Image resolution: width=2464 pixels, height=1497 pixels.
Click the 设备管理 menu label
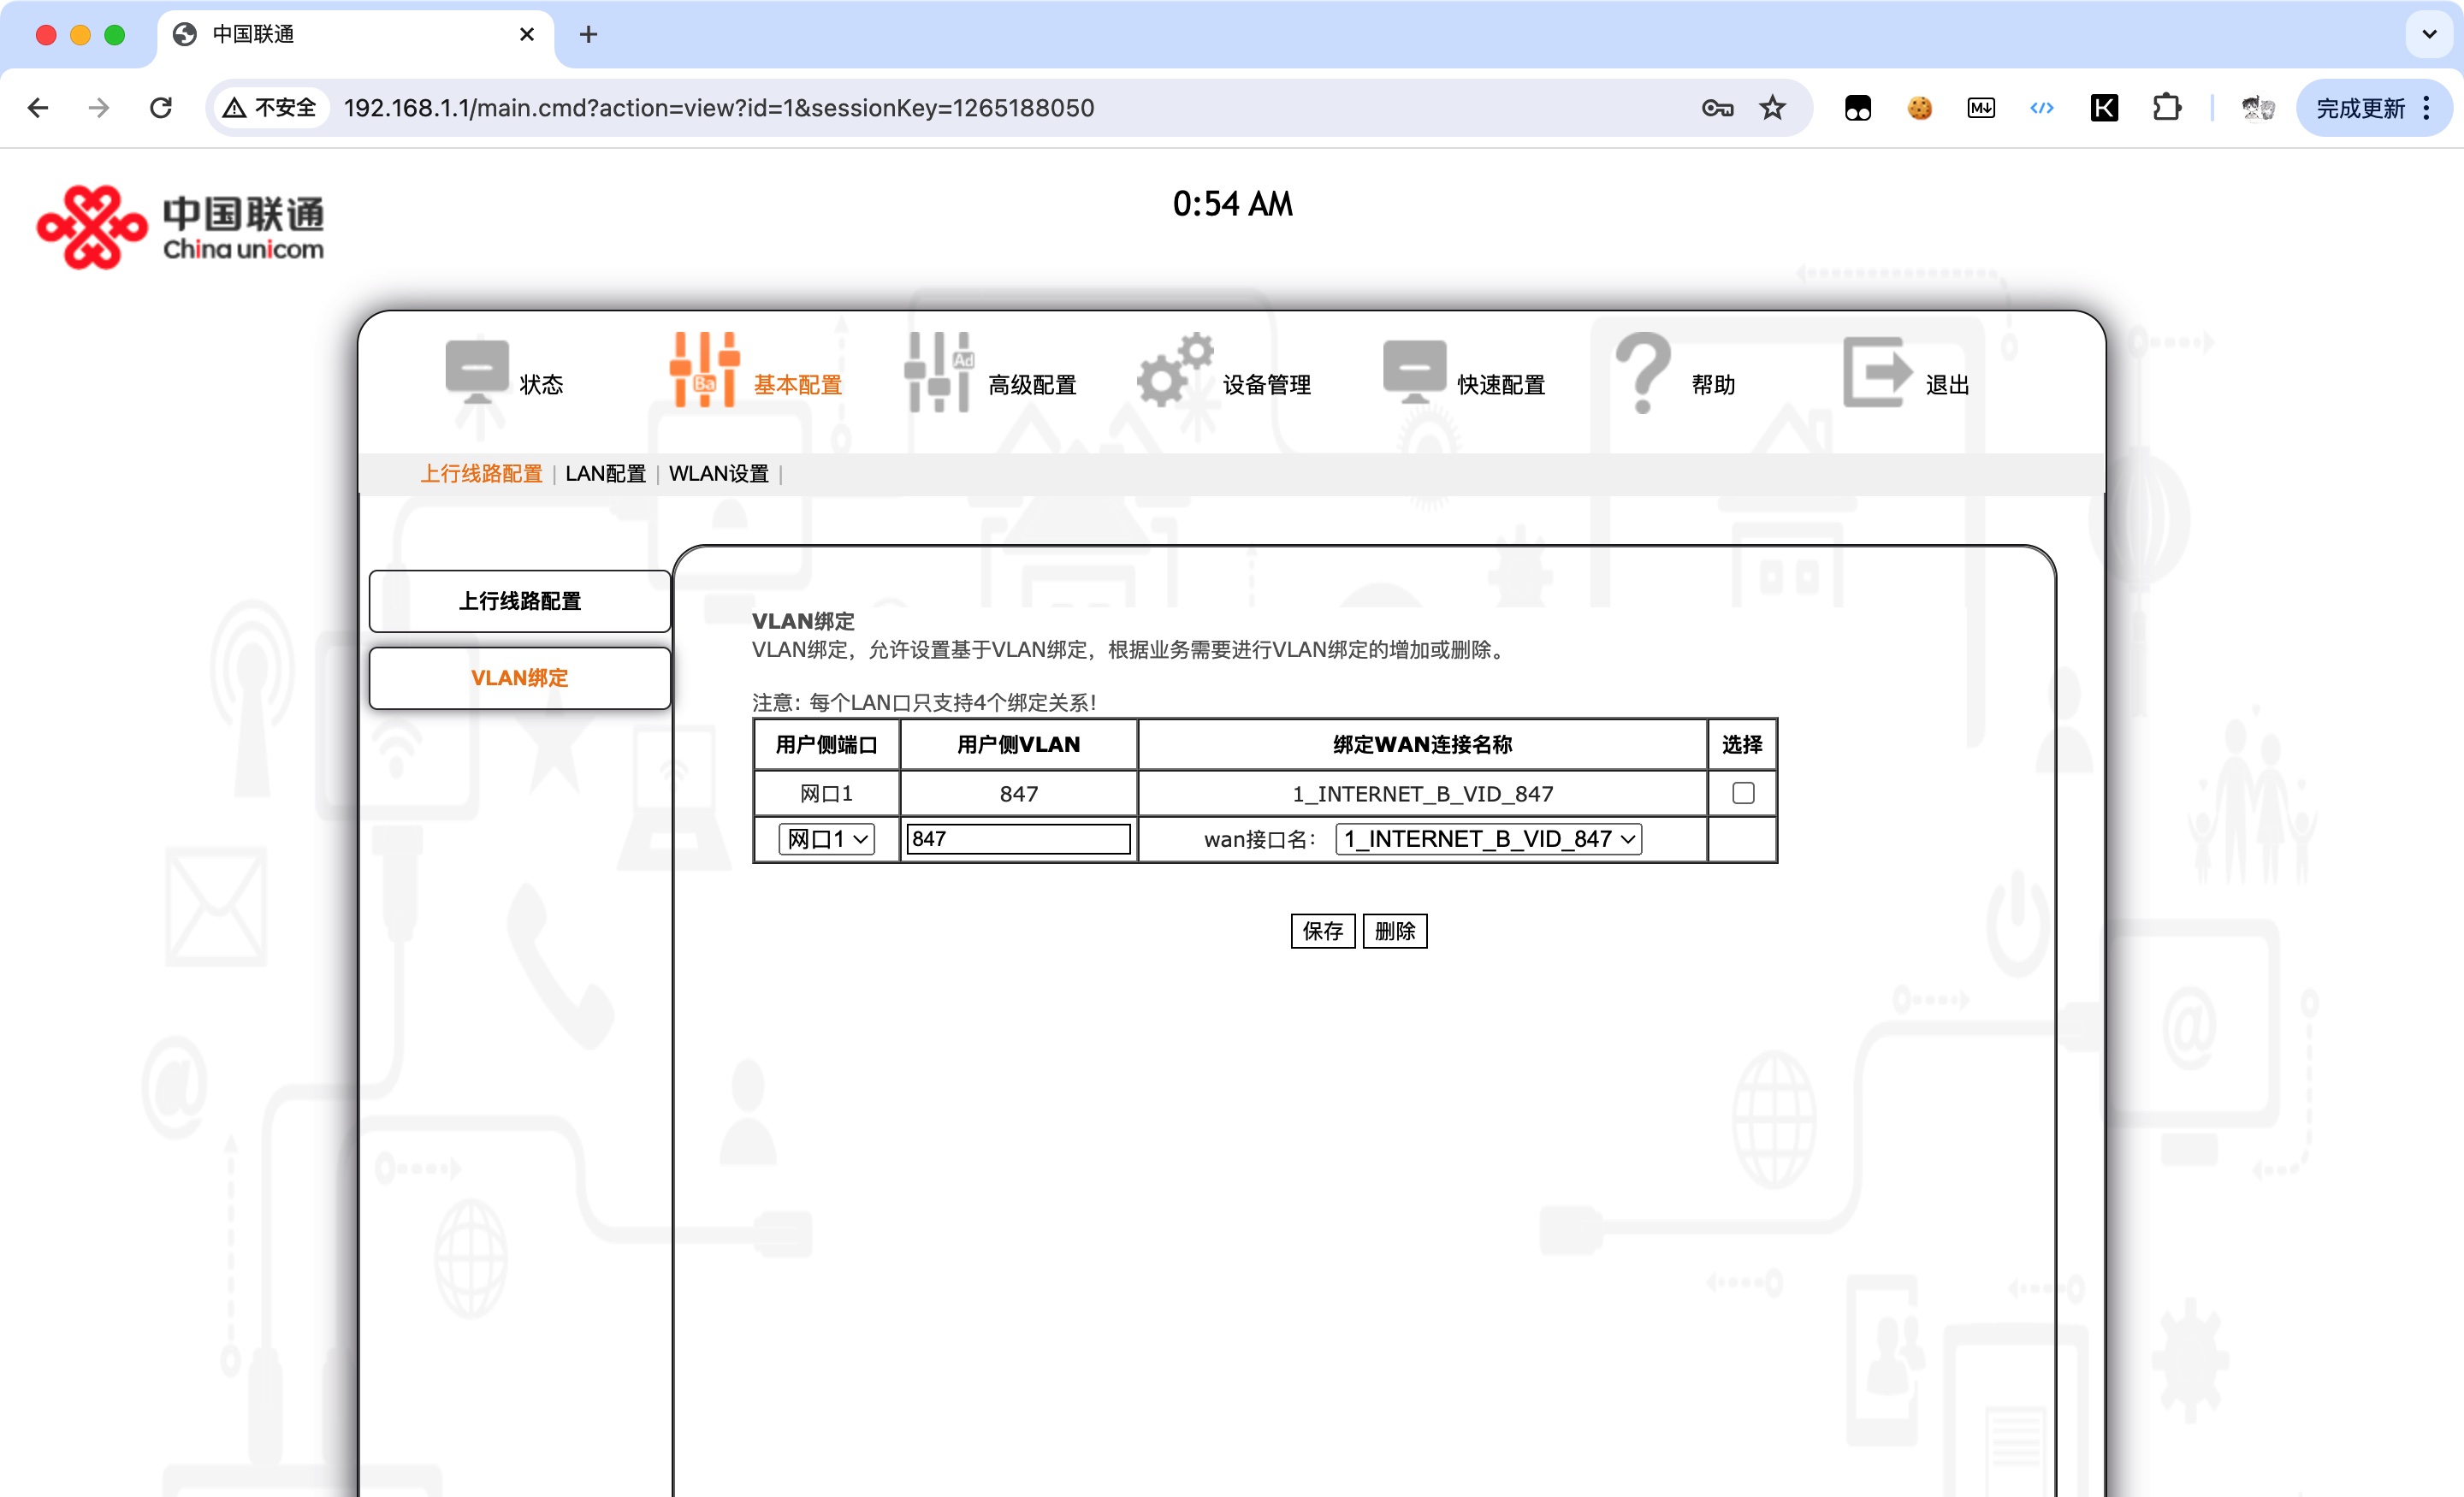coord(1267,385)
